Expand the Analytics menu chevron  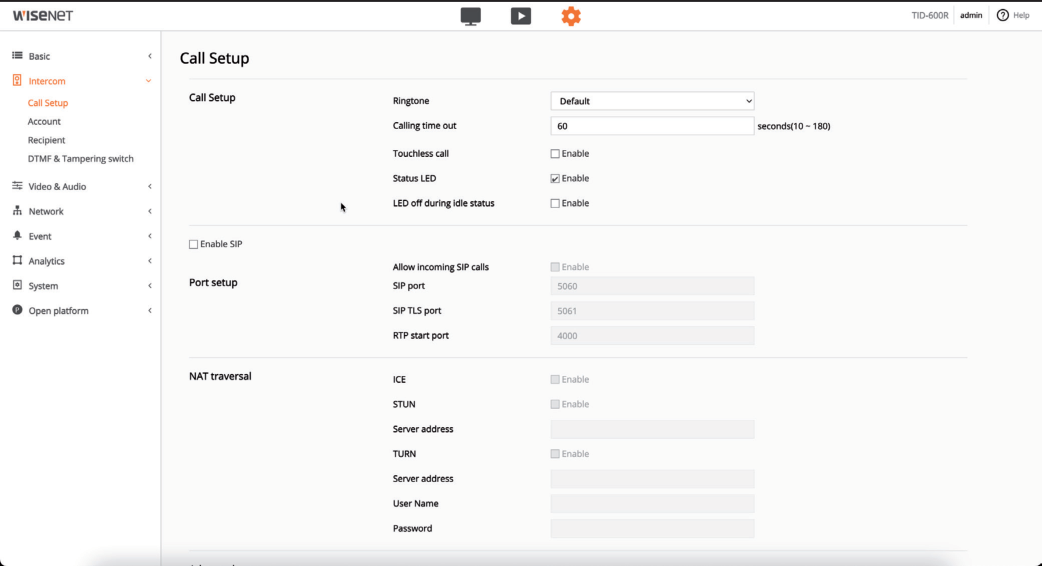coord(150,261)
